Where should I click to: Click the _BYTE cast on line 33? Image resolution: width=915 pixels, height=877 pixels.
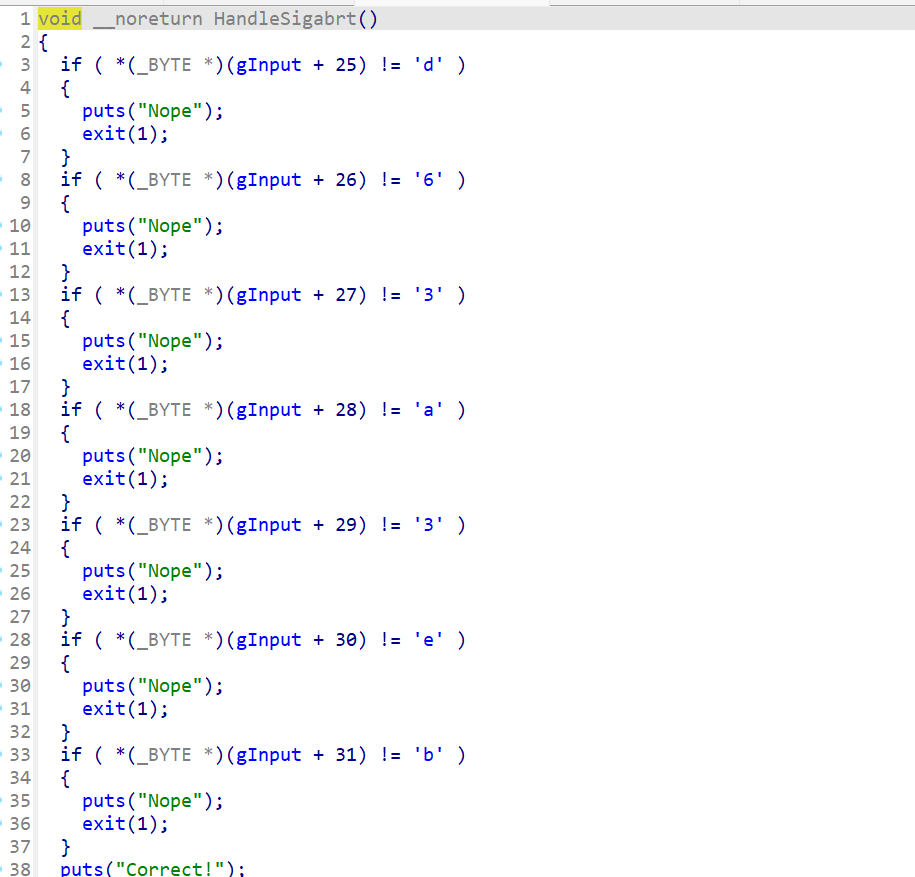click(165, 754)
